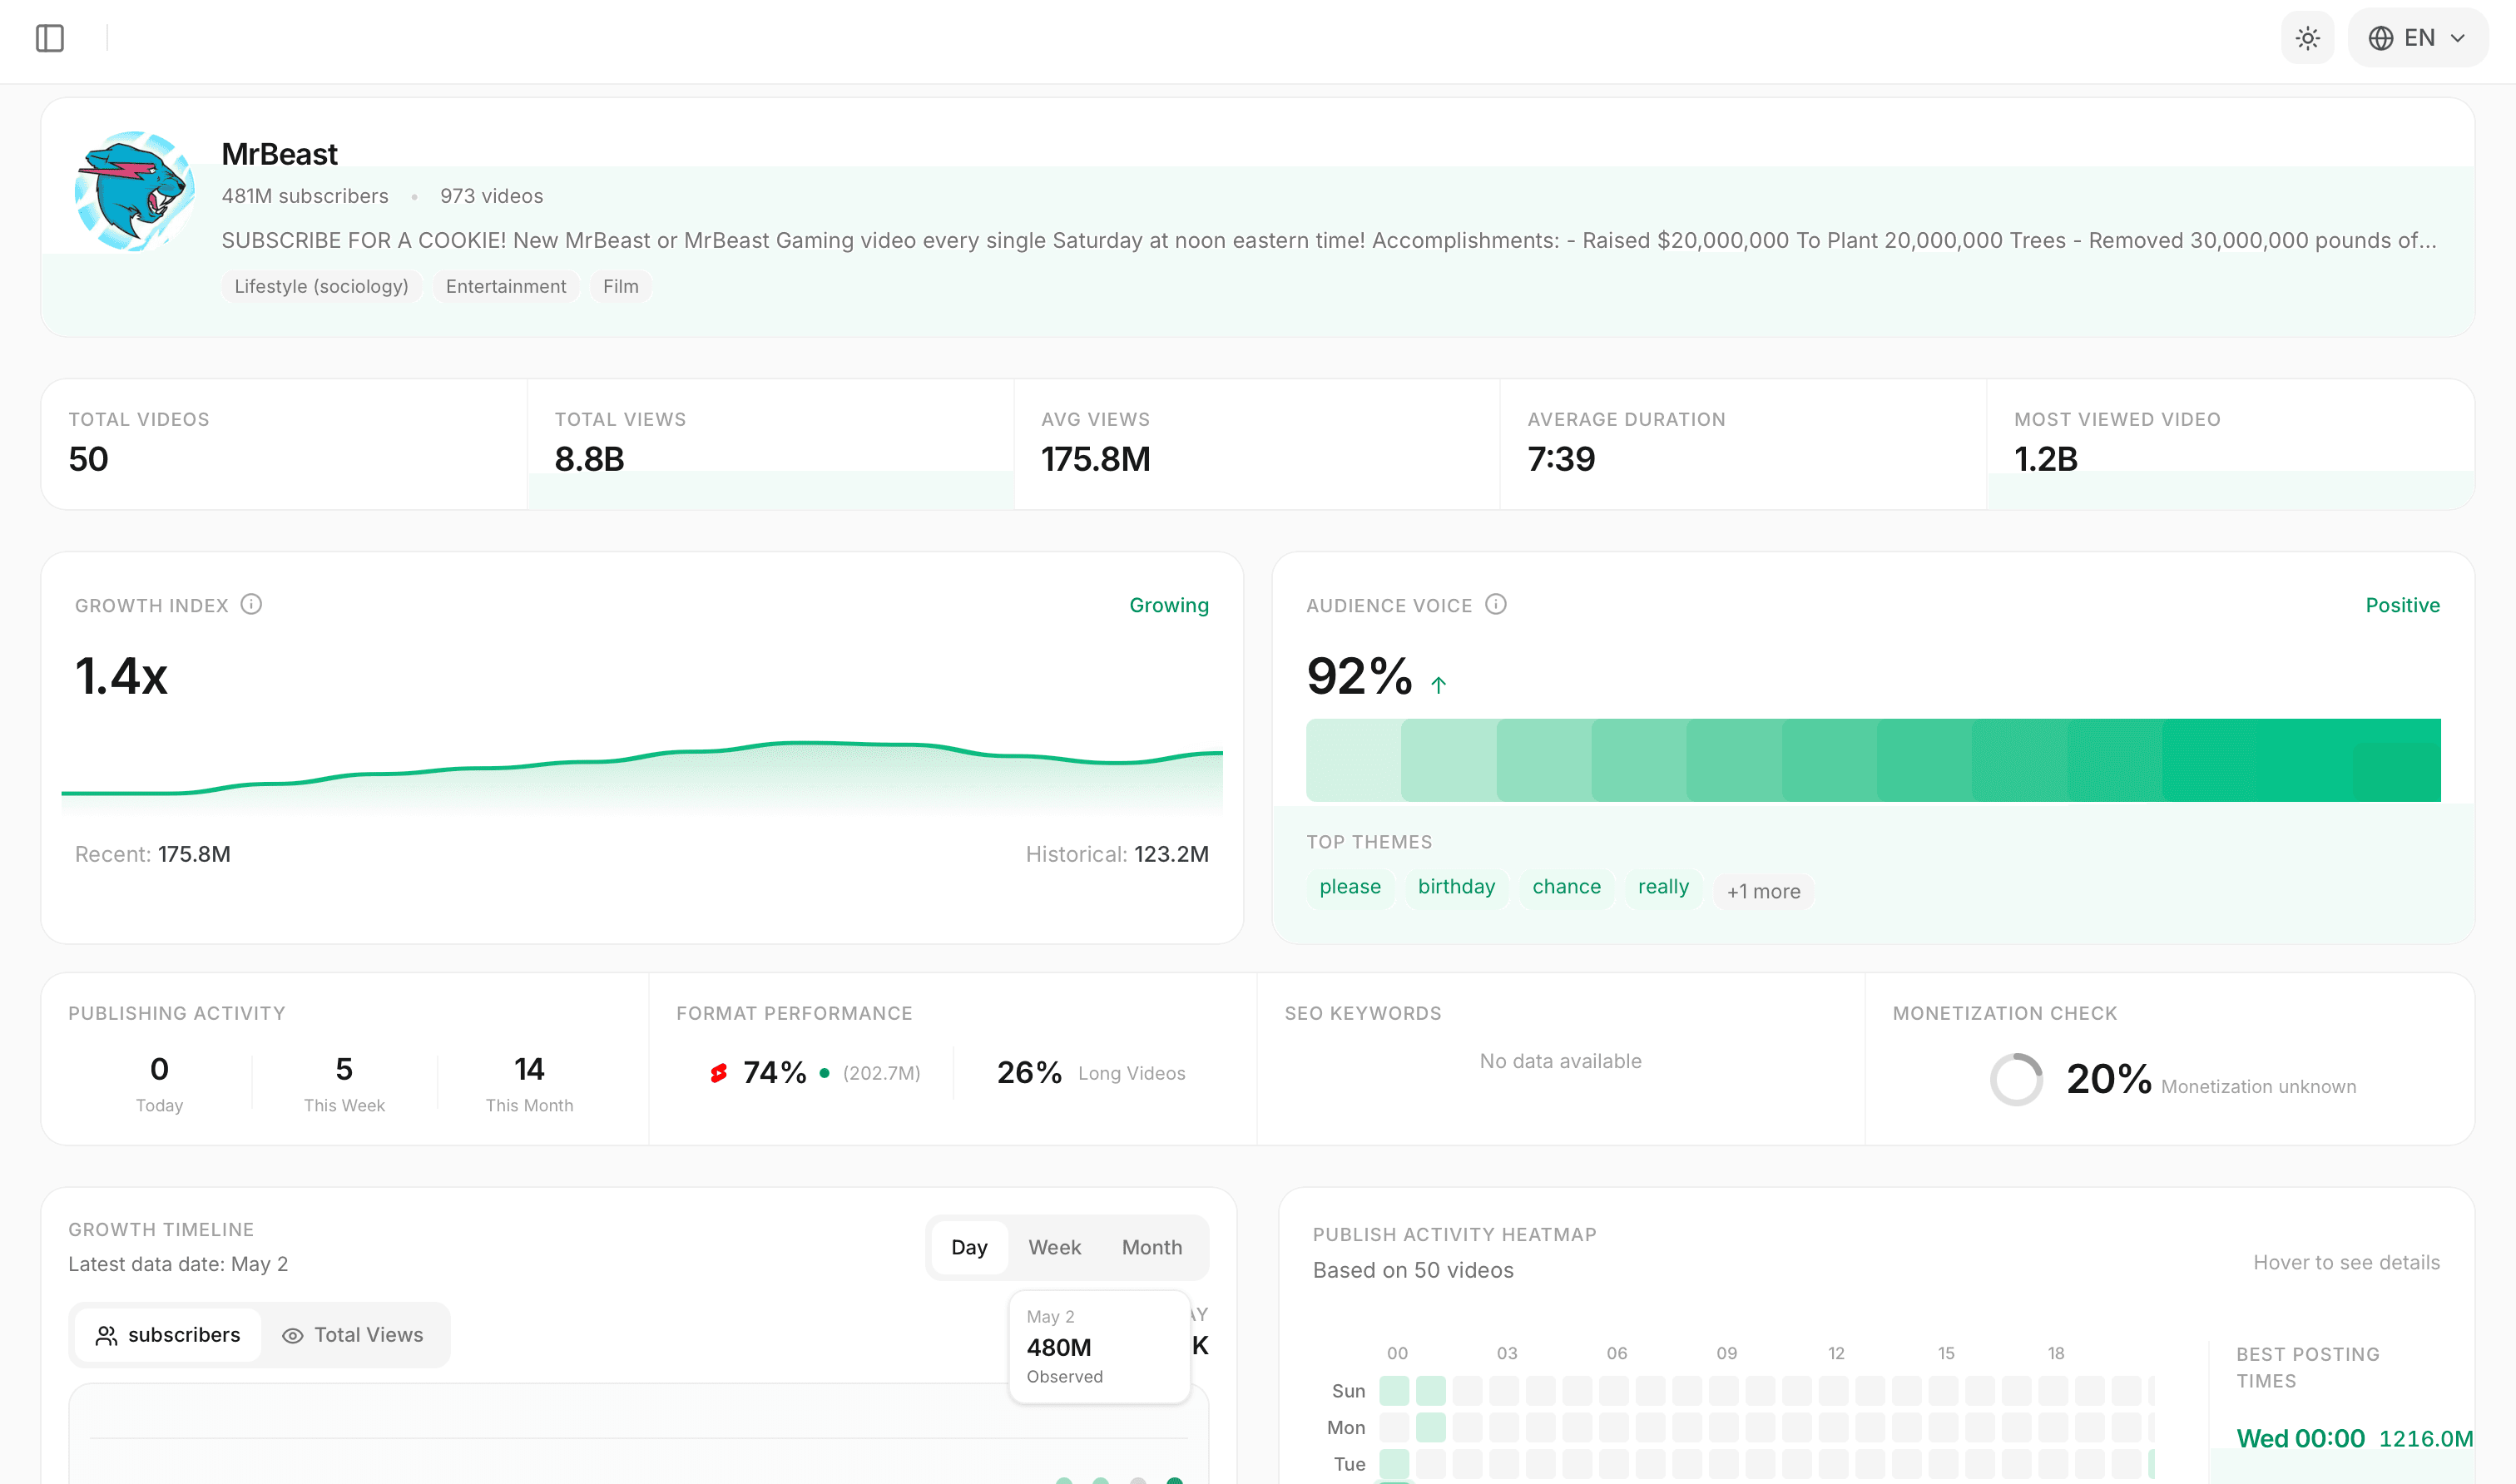The image size is (2516, 1484).
Task: Switch the timeline to Total Views
Action: point(353,1335)
